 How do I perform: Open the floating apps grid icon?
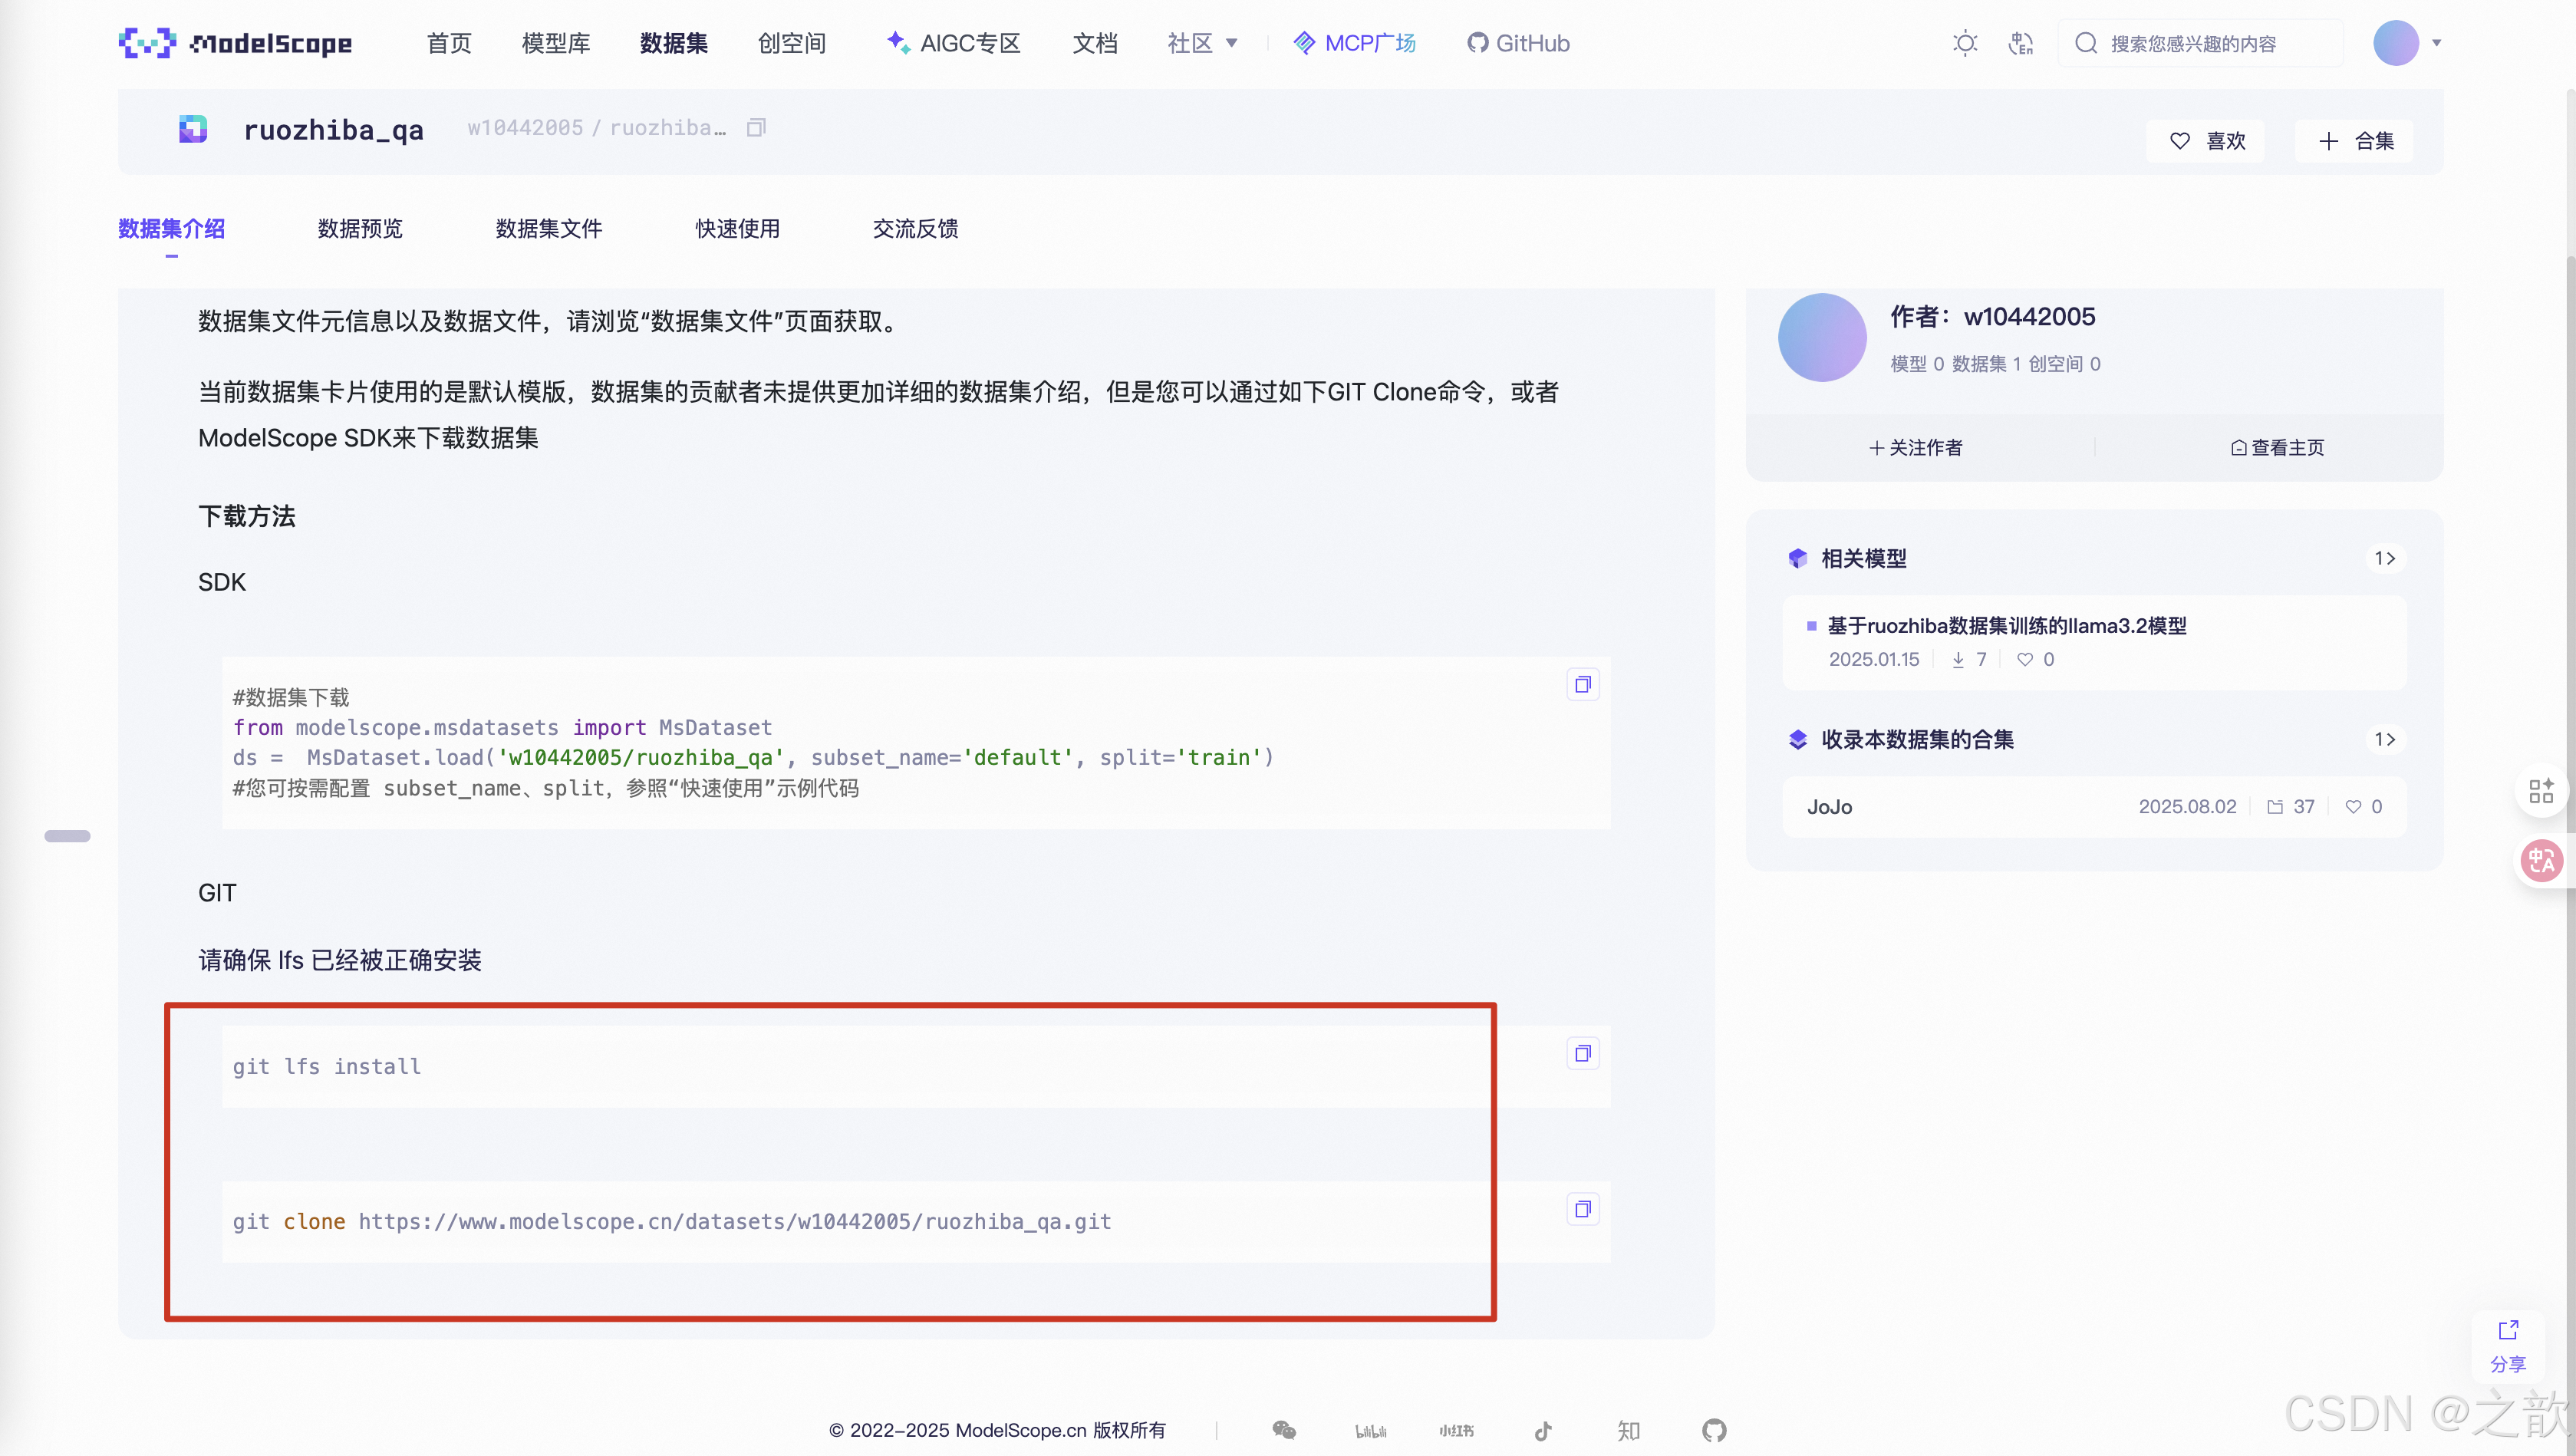coord(2541,791)
